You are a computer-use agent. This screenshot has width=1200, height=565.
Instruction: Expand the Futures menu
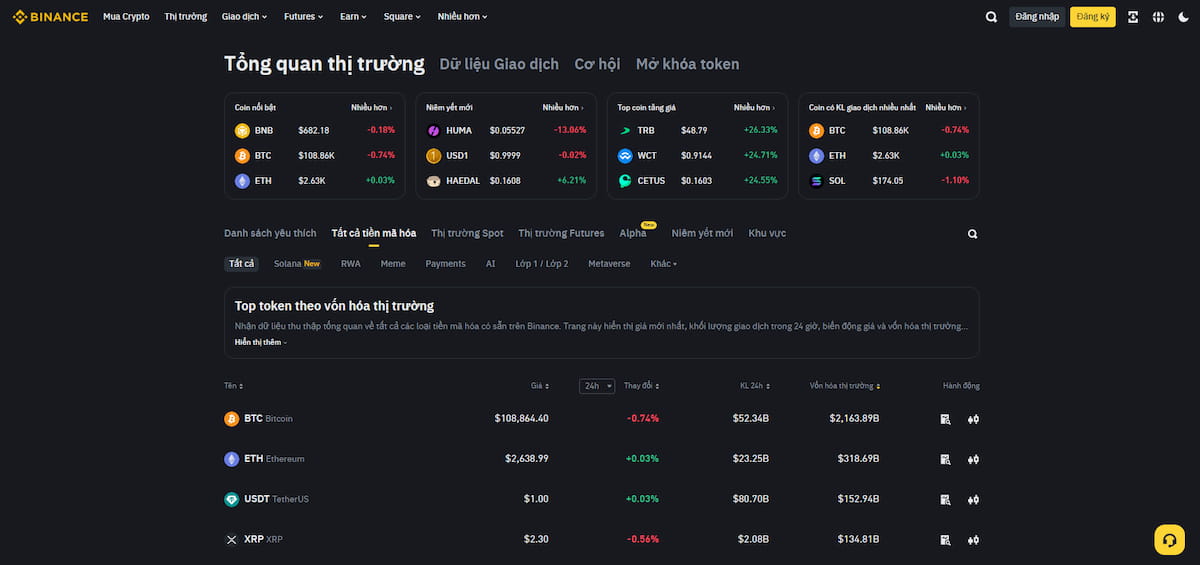(303, 17)
